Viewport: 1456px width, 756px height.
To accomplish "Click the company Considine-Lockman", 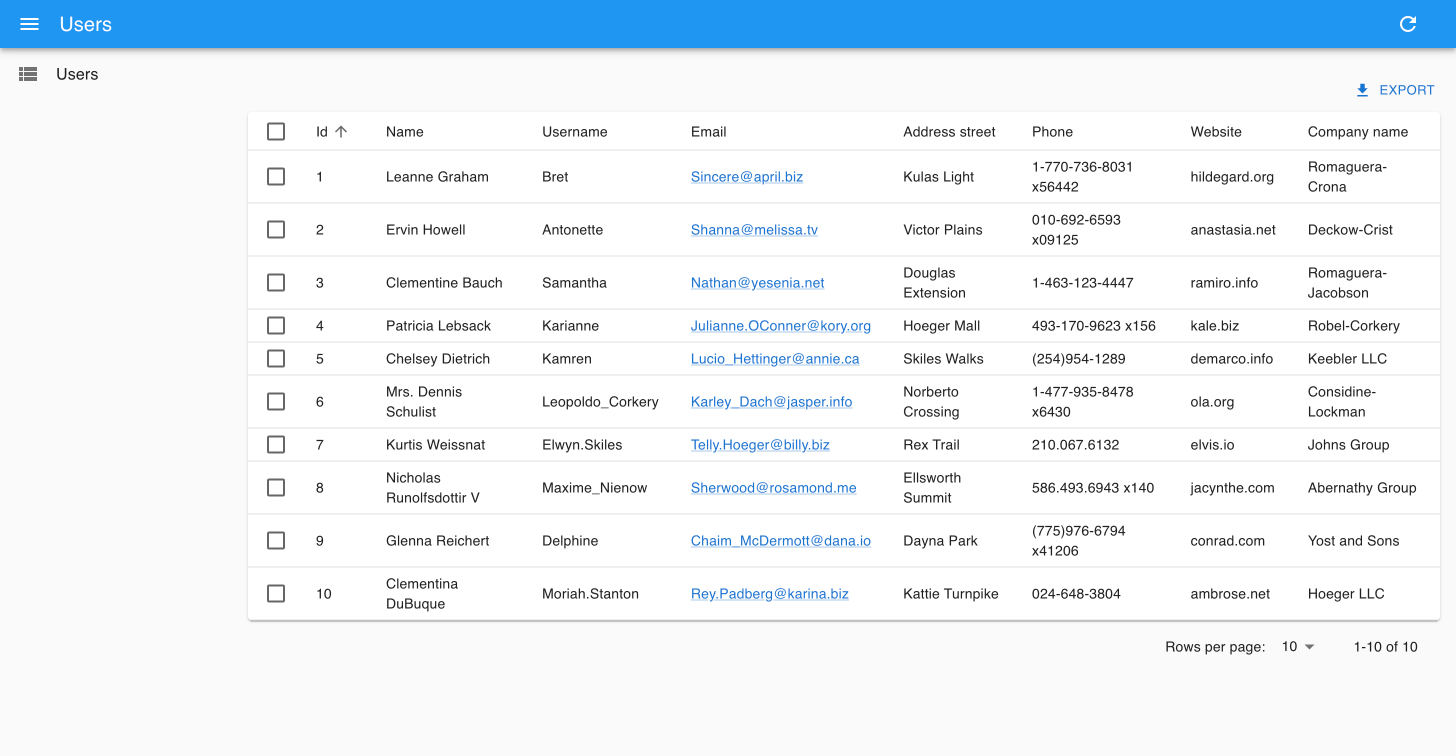I will pyautogui.click(x=1342, y=401).
